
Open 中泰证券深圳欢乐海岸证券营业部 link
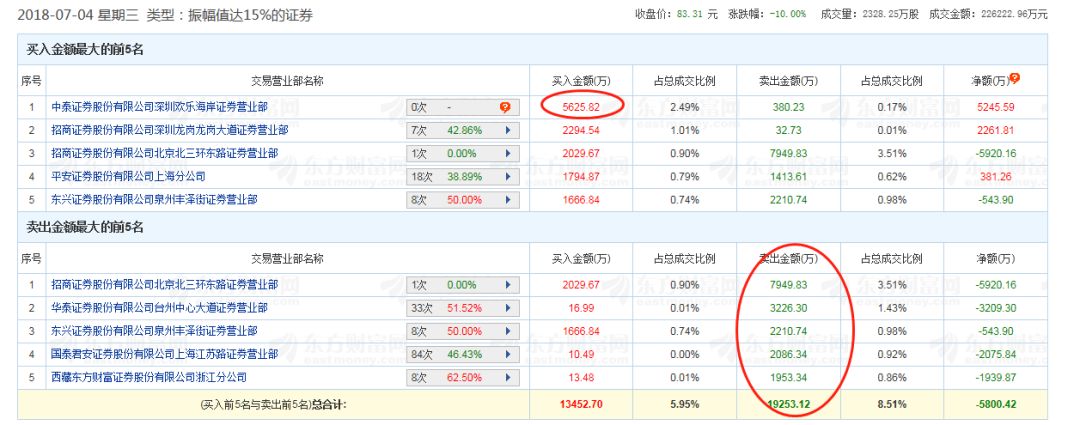pos(160,107)
